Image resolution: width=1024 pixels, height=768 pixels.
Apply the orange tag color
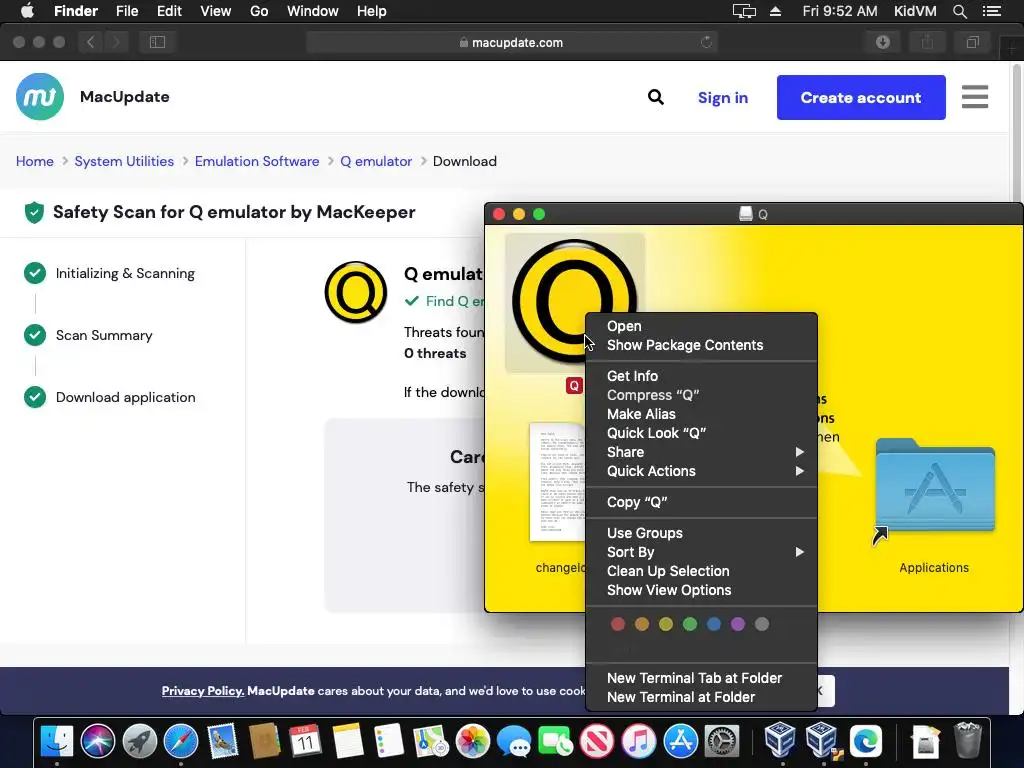(x=642, y=624)
